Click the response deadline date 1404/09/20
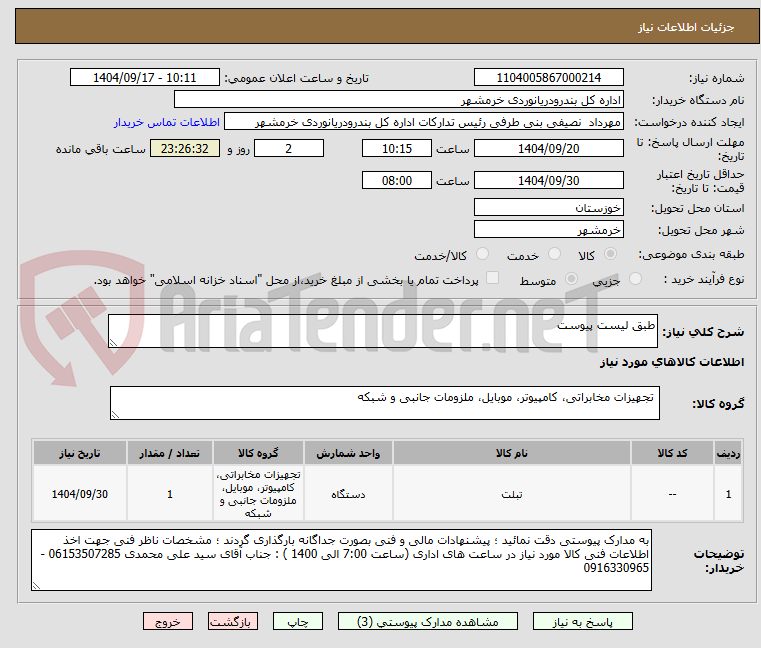The image size is (761, 648). point(548,149)
